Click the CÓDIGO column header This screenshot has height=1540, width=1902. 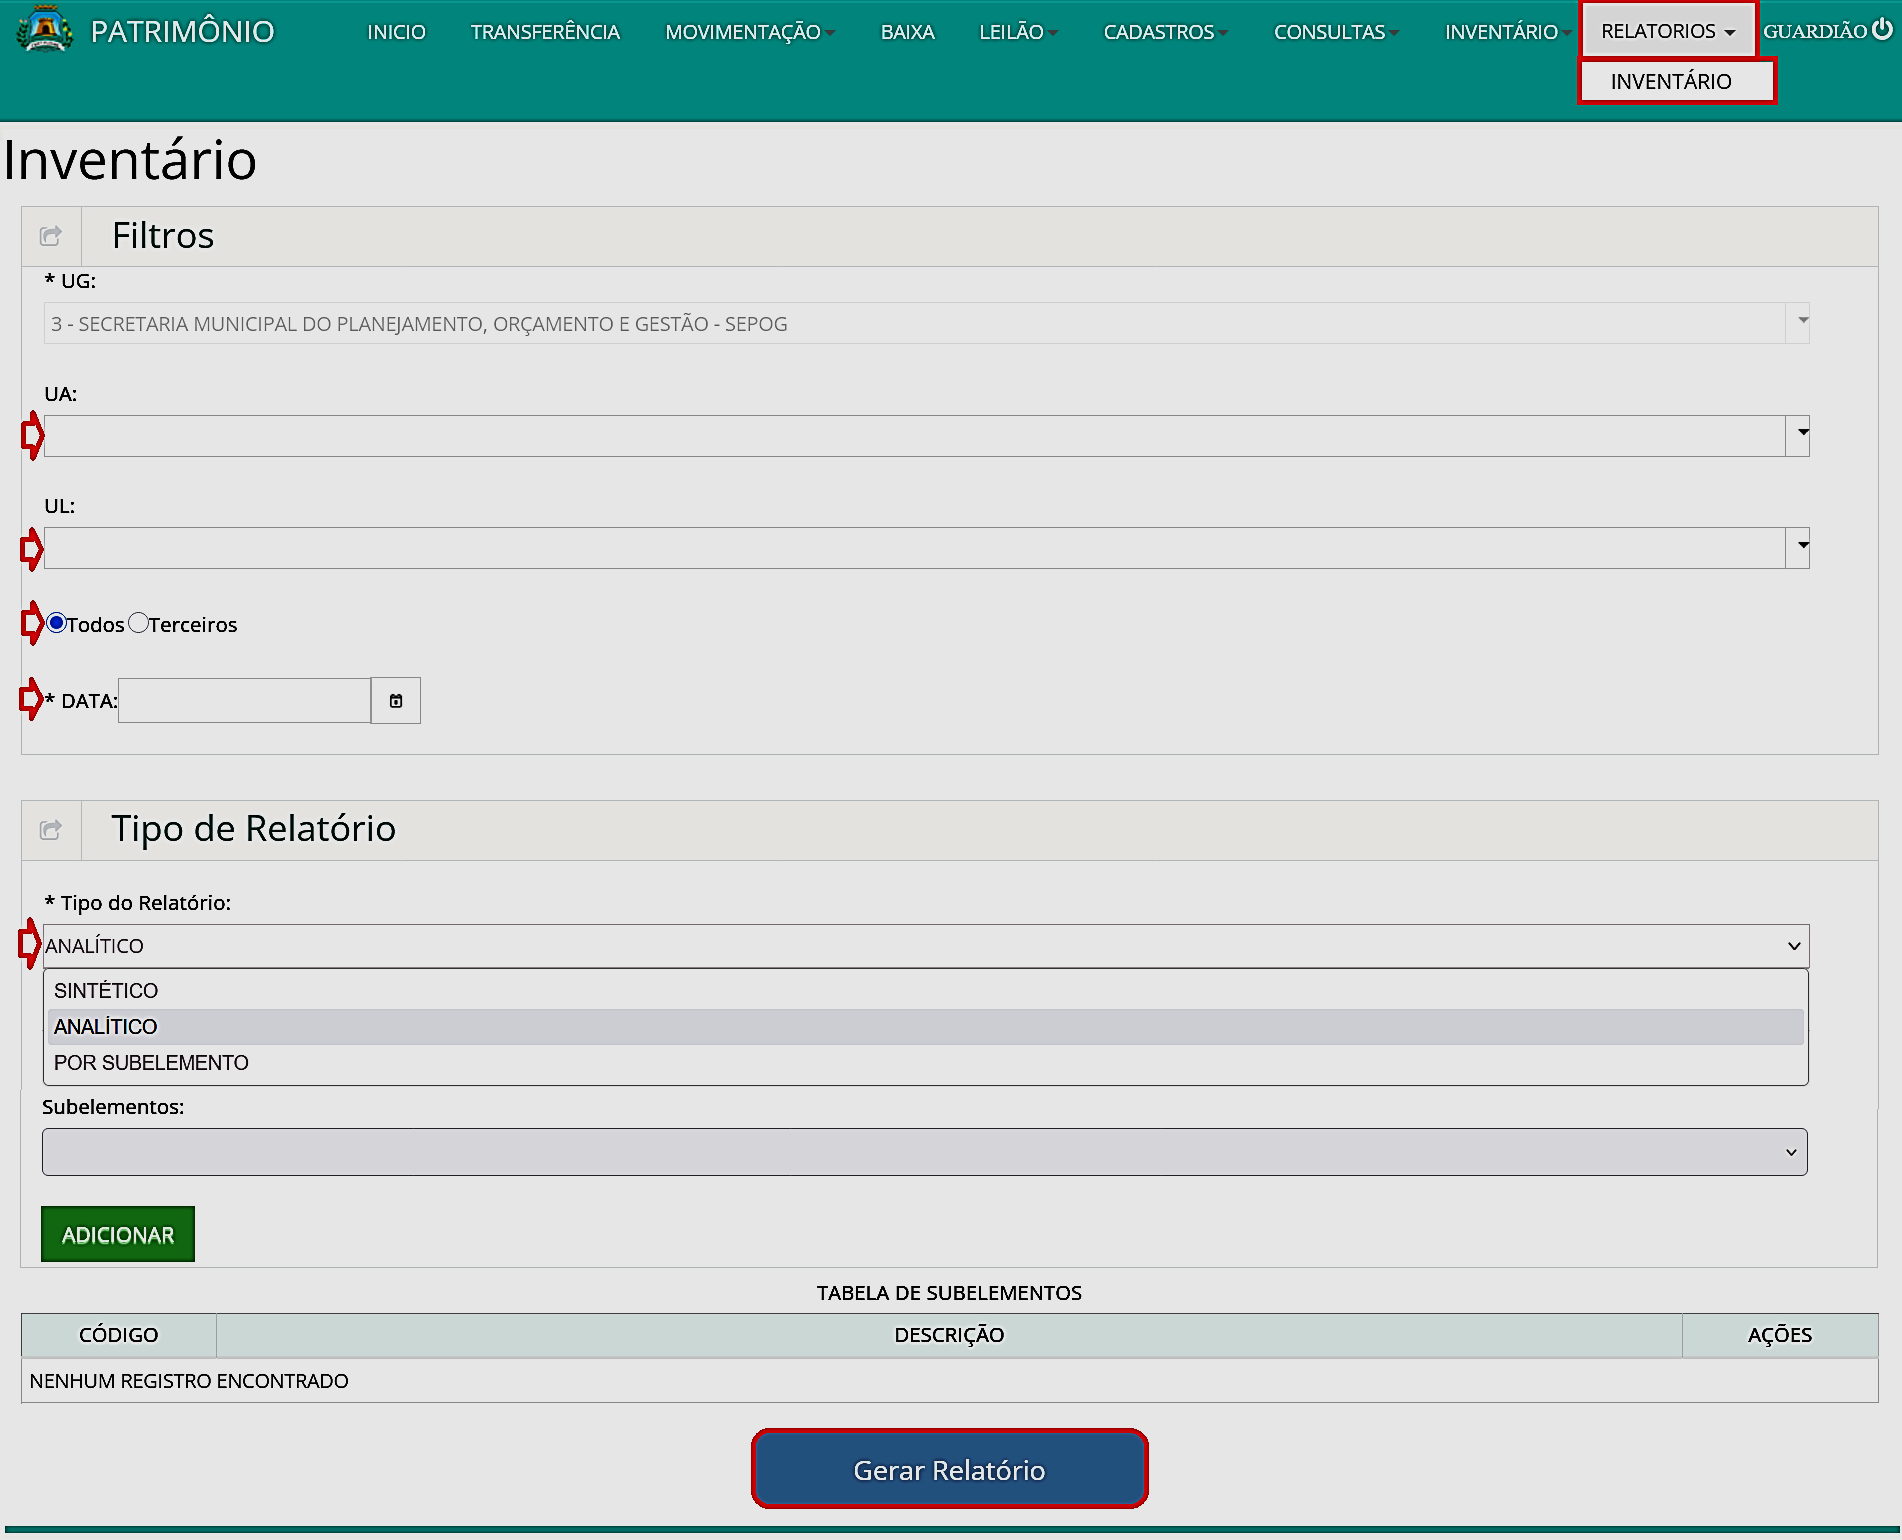119,1335
